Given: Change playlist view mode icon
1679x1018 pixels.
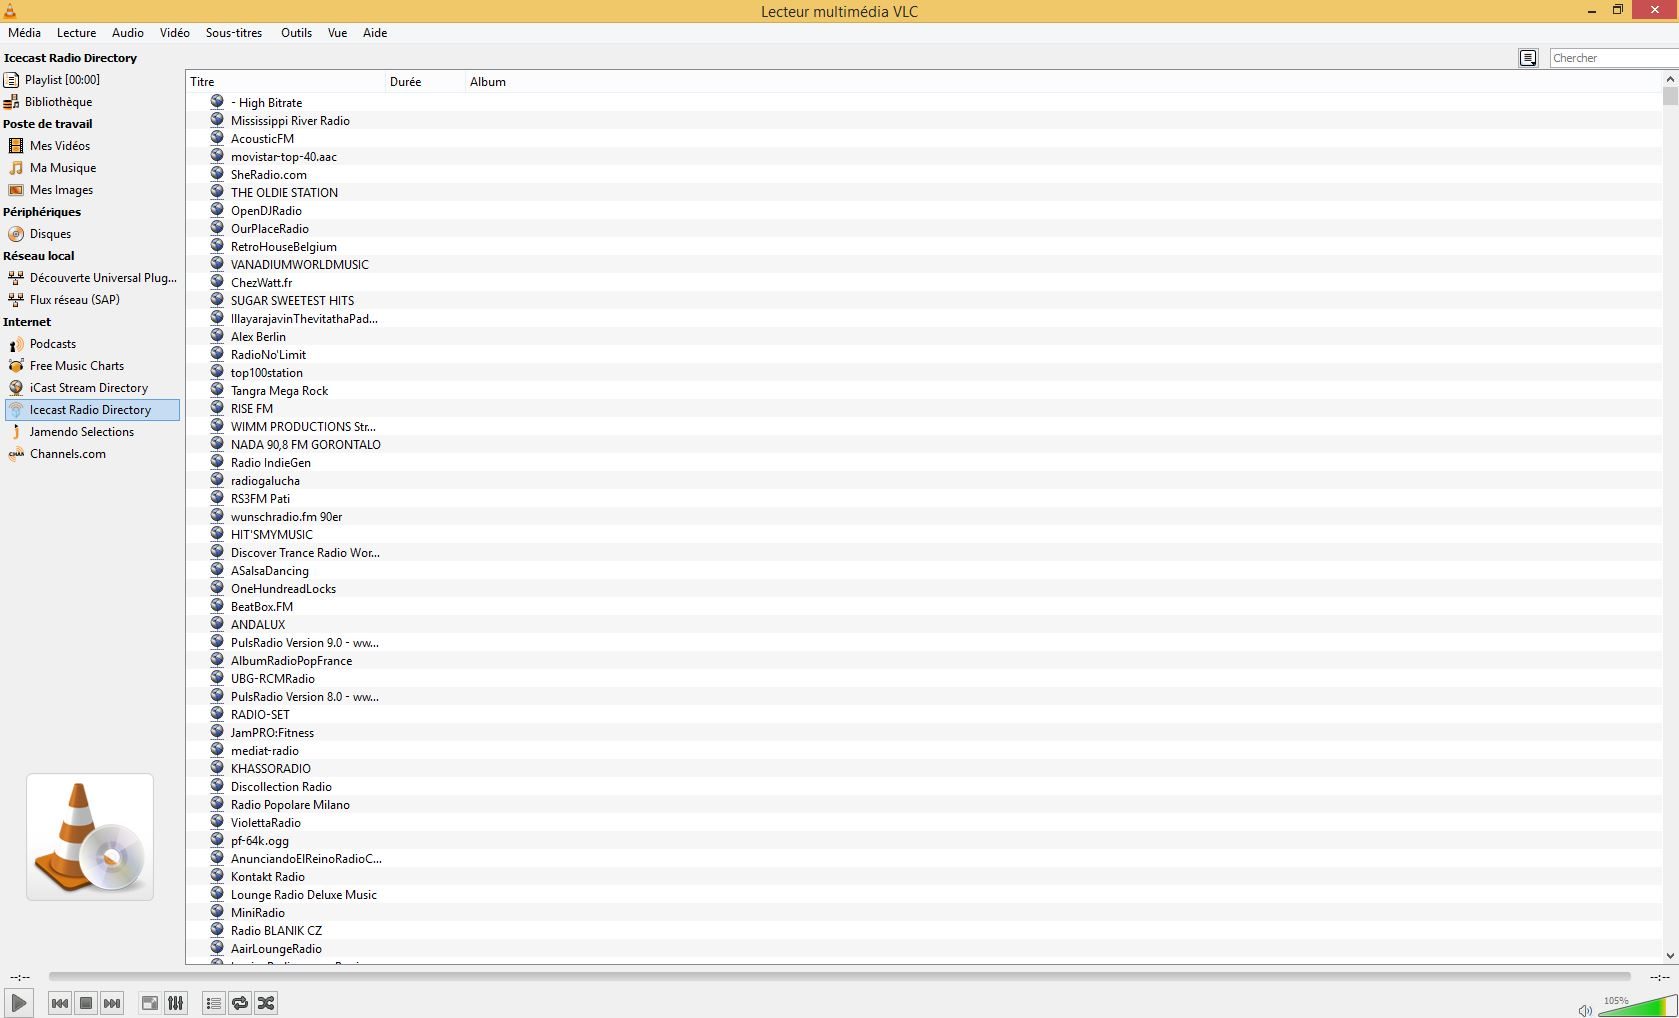Looking at the screenshot, I should point(1528,58).
